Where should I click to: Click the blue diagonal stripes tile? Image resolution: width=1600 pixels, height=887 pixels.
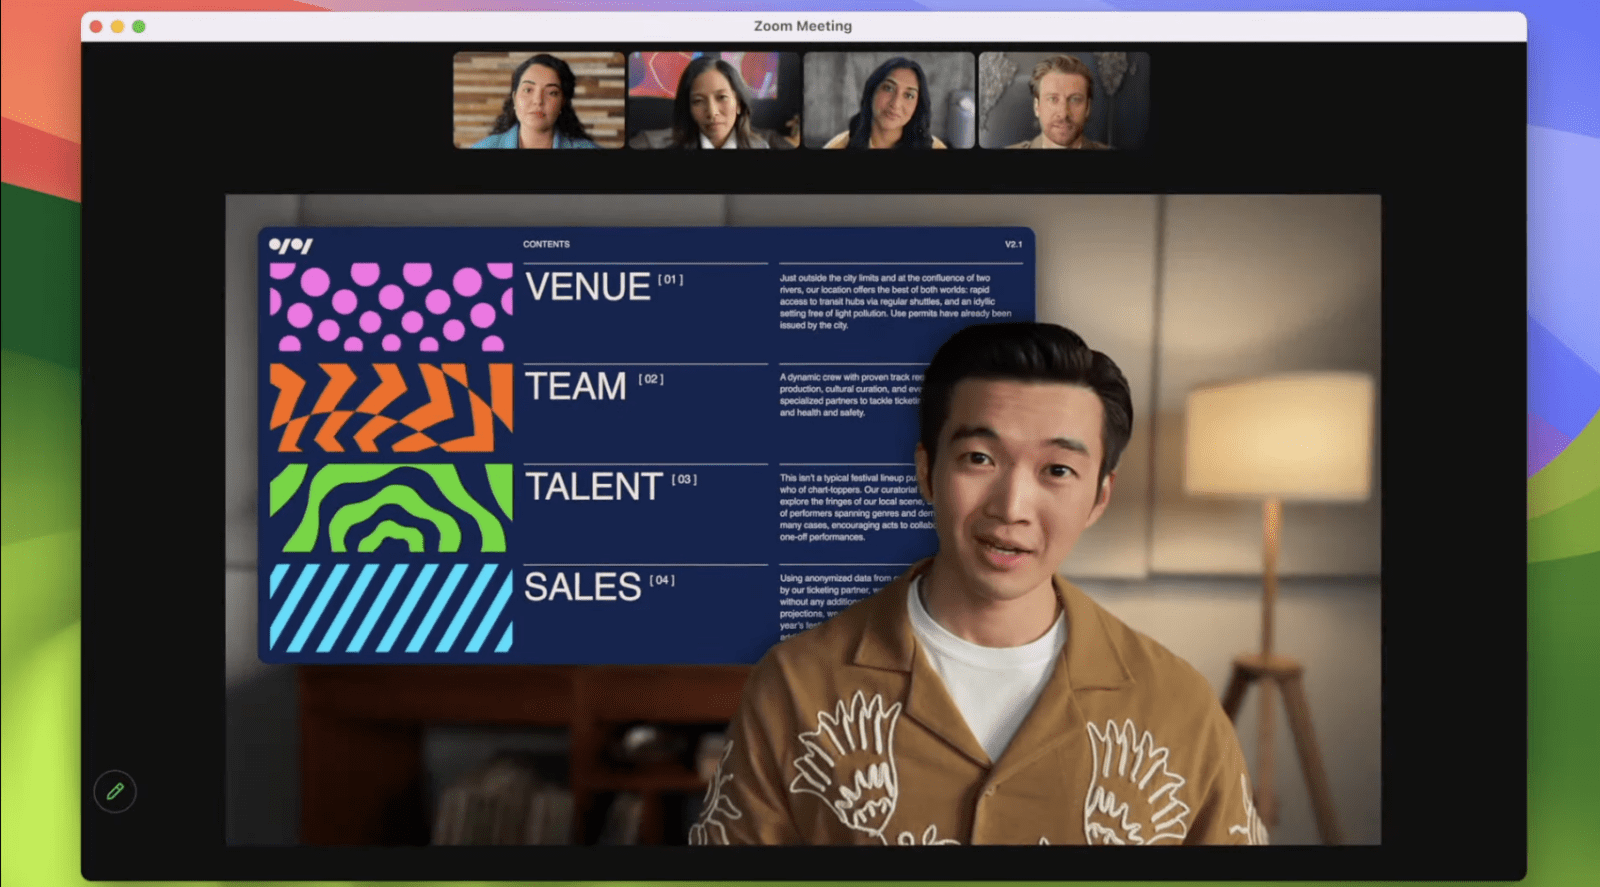click(391, 608)
